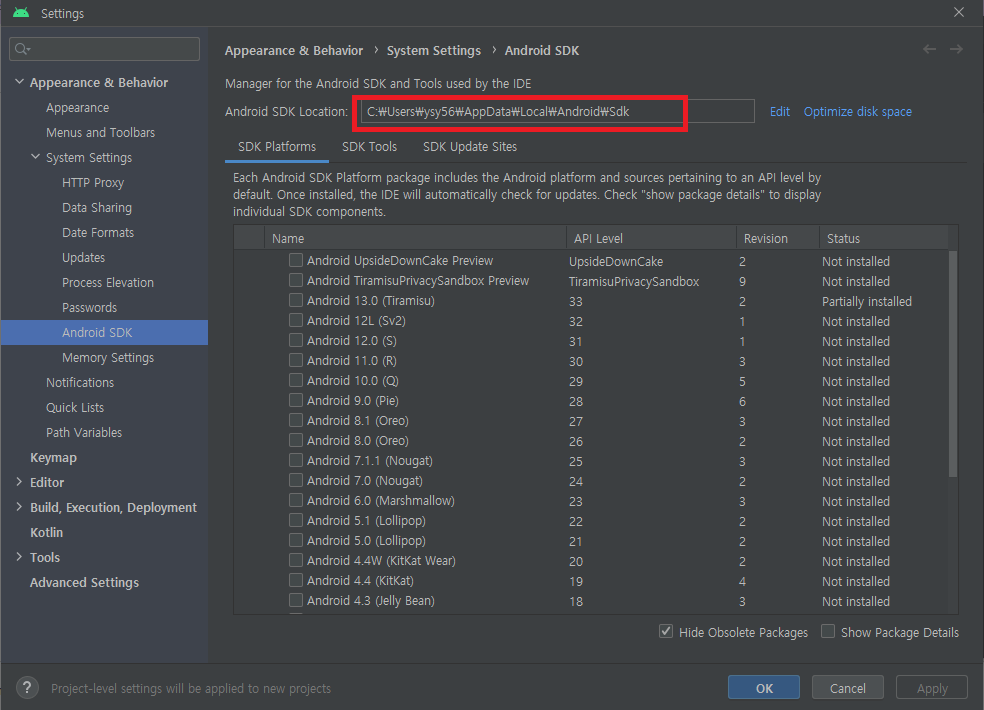Expand Build, Execution, Deployment section
The height and width of the screenshot is (710, 984).
[19, 507]
